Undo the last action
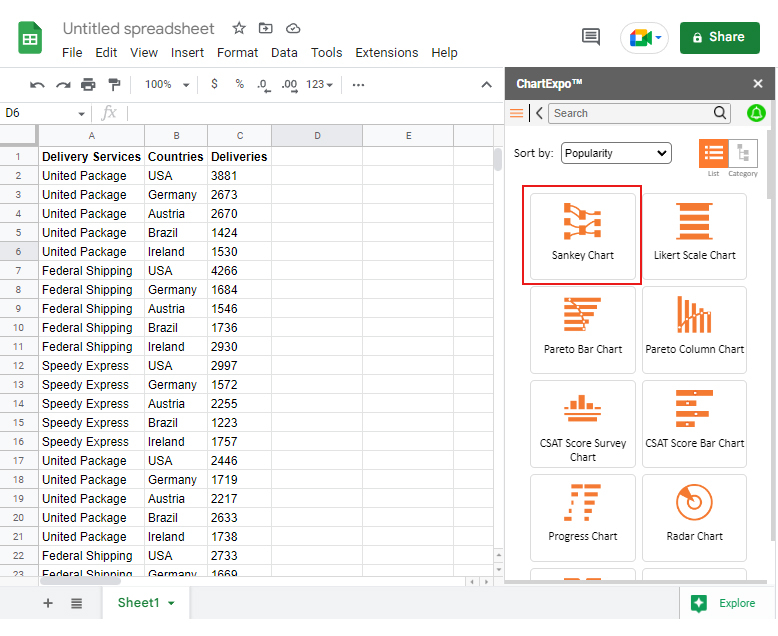Viewport: 778px width, 636px height. pyautogui.click(x=37, y=85)
